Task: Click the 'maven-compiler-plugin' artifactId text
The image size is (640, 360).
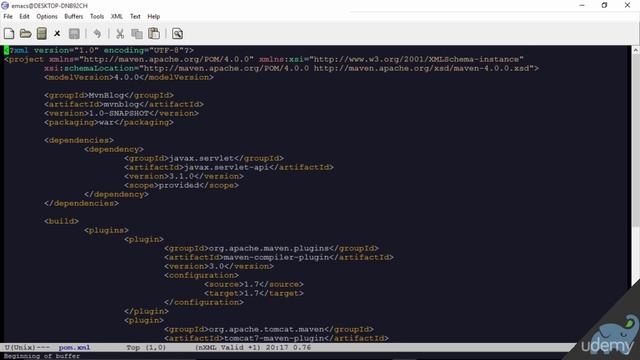Action: [x=276, y=257]
